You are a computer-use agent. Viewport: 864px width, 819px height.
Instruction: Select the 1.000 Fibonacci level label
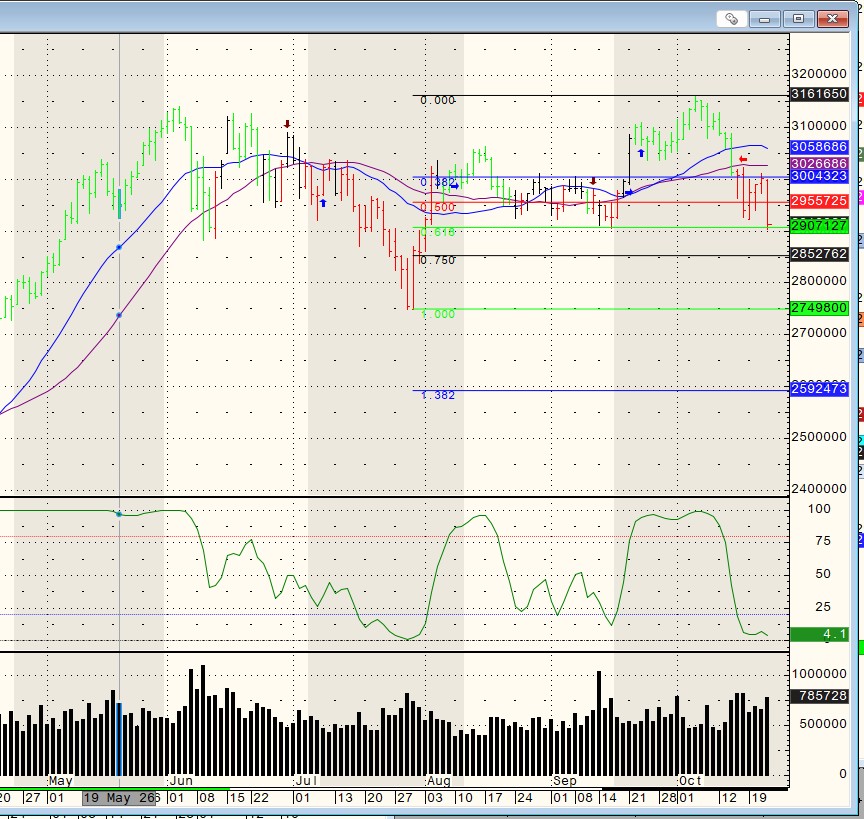coord(438,314)
